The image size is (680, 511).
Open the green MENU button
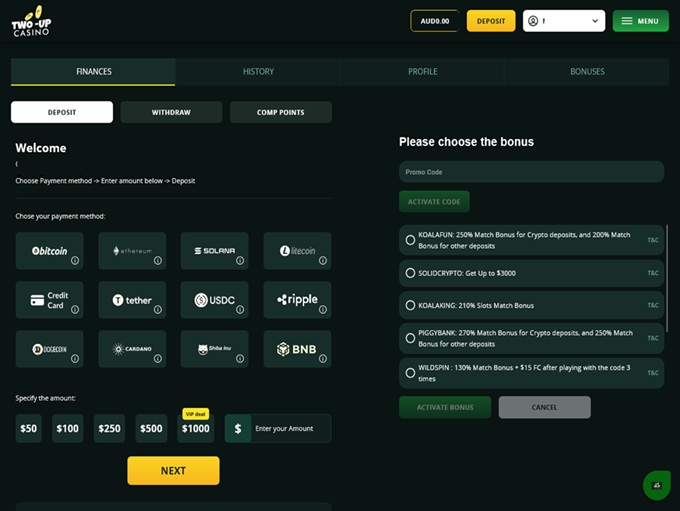tap(640, 21)
